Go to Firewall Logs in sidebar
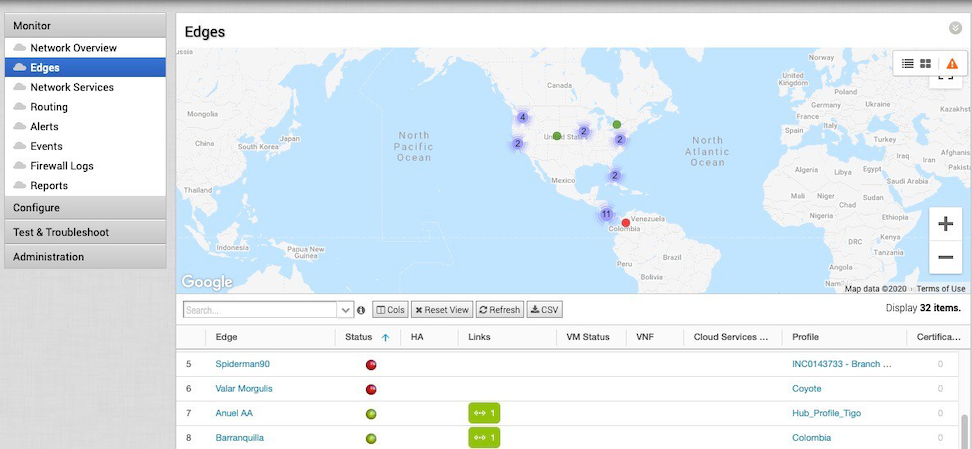 61,166
